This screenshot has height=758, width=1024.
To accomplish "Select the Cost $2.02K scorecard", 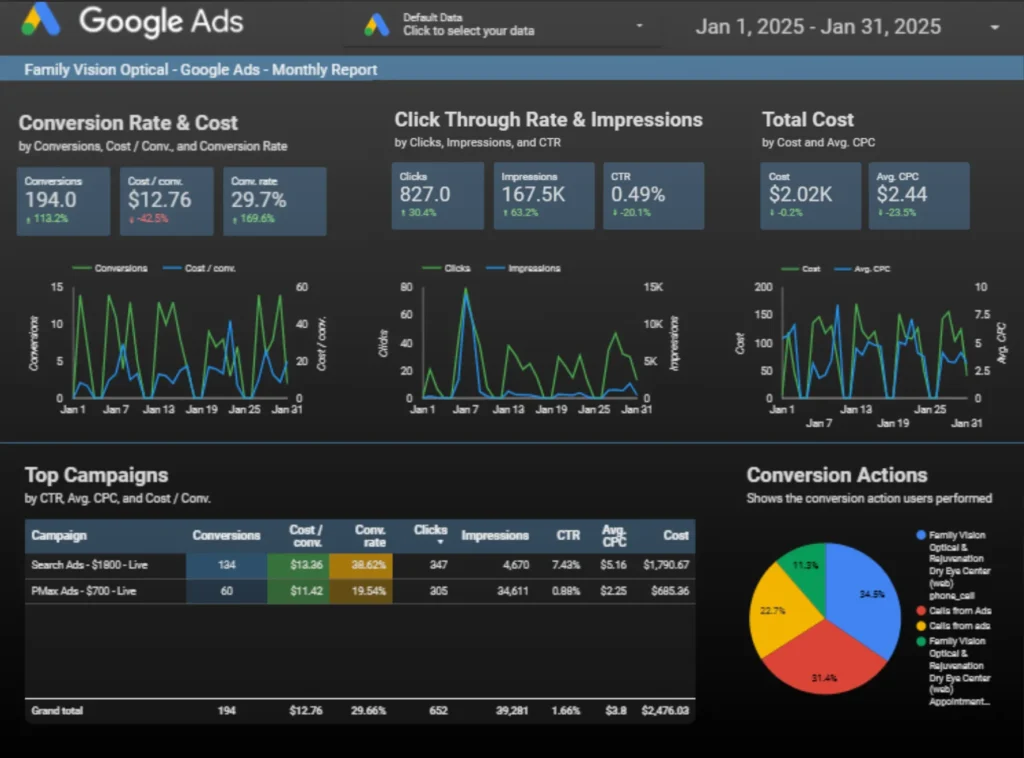I will 810,196.
